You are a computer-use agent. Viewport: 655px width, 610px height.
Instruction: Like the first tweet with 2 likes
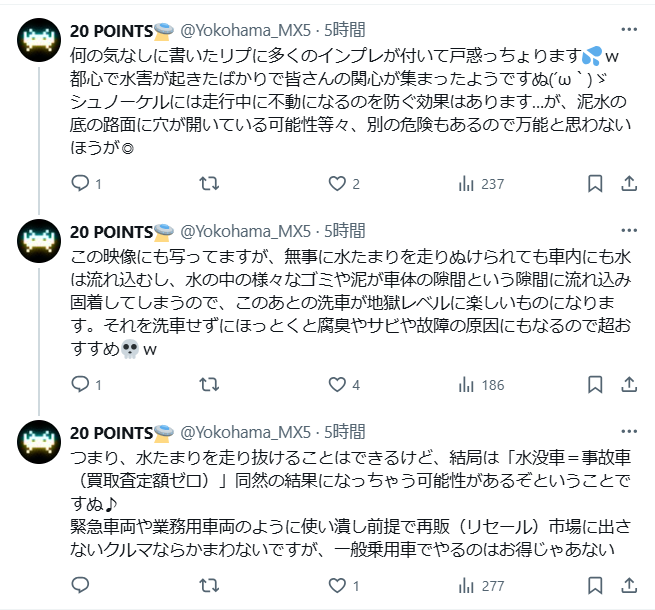point(338,183)
